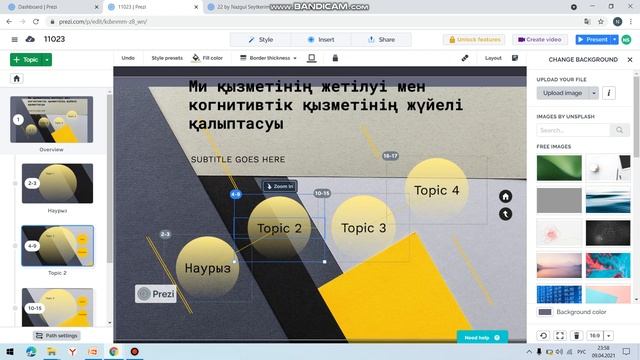Bookmark this page with the star icon
This screenshot has width=640, height=360.
[x=601, y=22]
